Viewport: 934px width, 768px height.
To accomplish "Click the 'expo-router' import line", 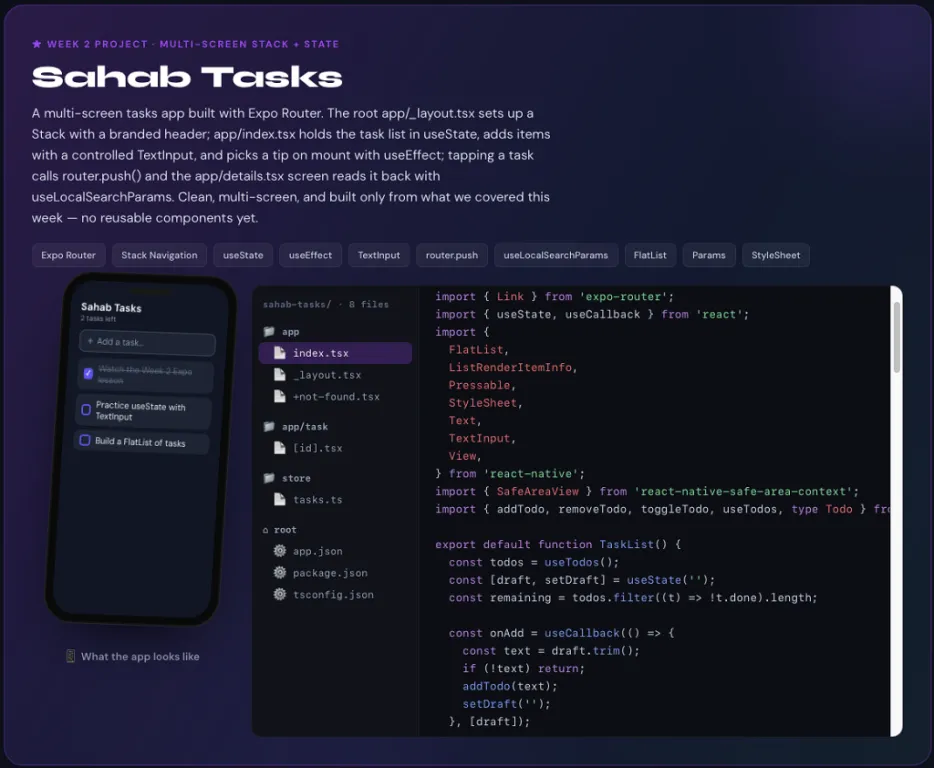I will pyautogui.click(x=554, y=296).
